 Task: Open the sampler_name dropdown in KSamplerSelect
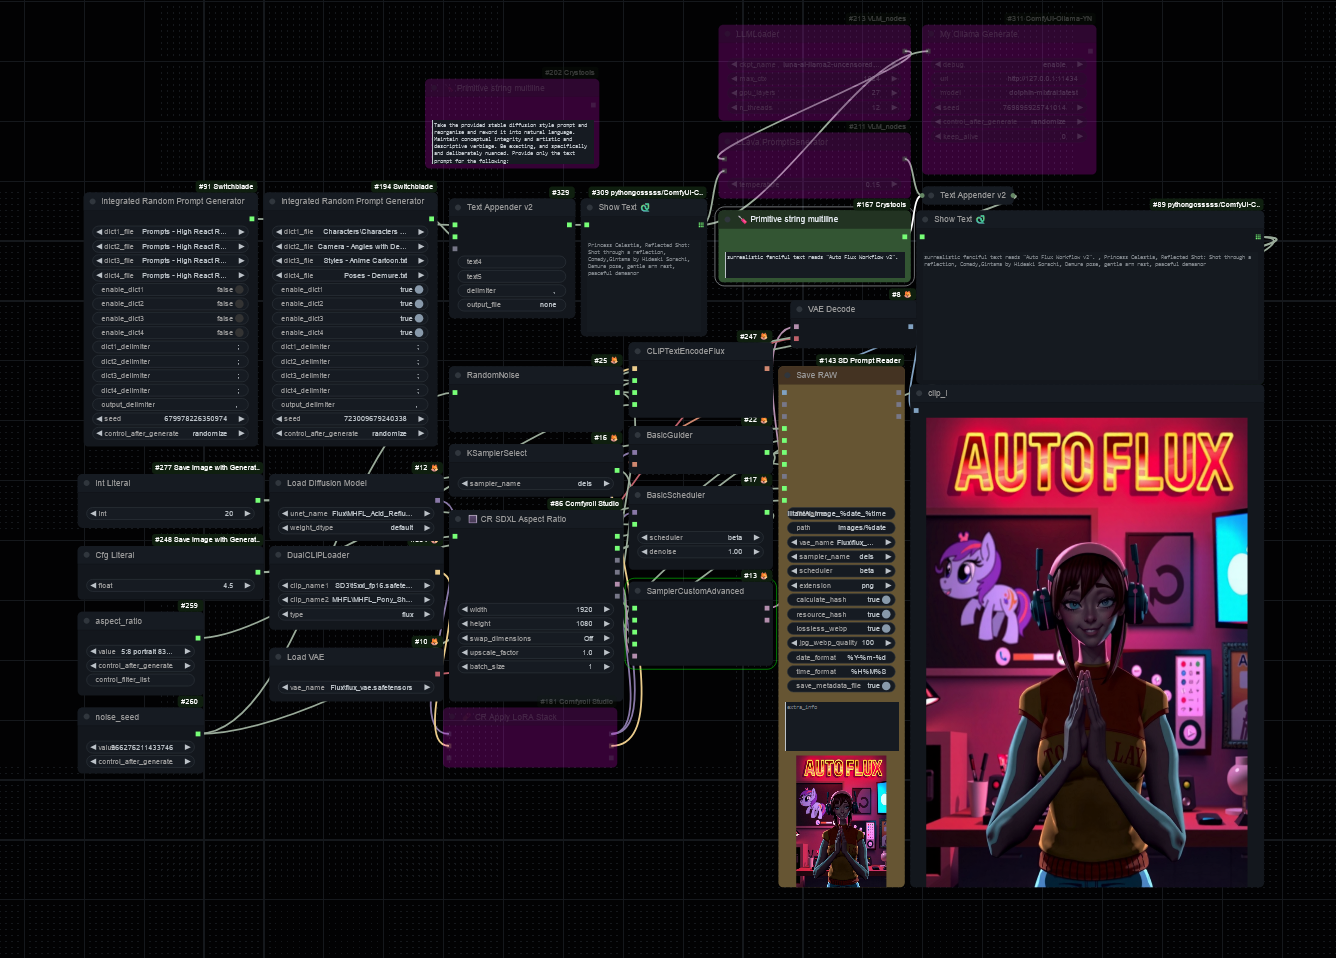[x=536, y=484]
